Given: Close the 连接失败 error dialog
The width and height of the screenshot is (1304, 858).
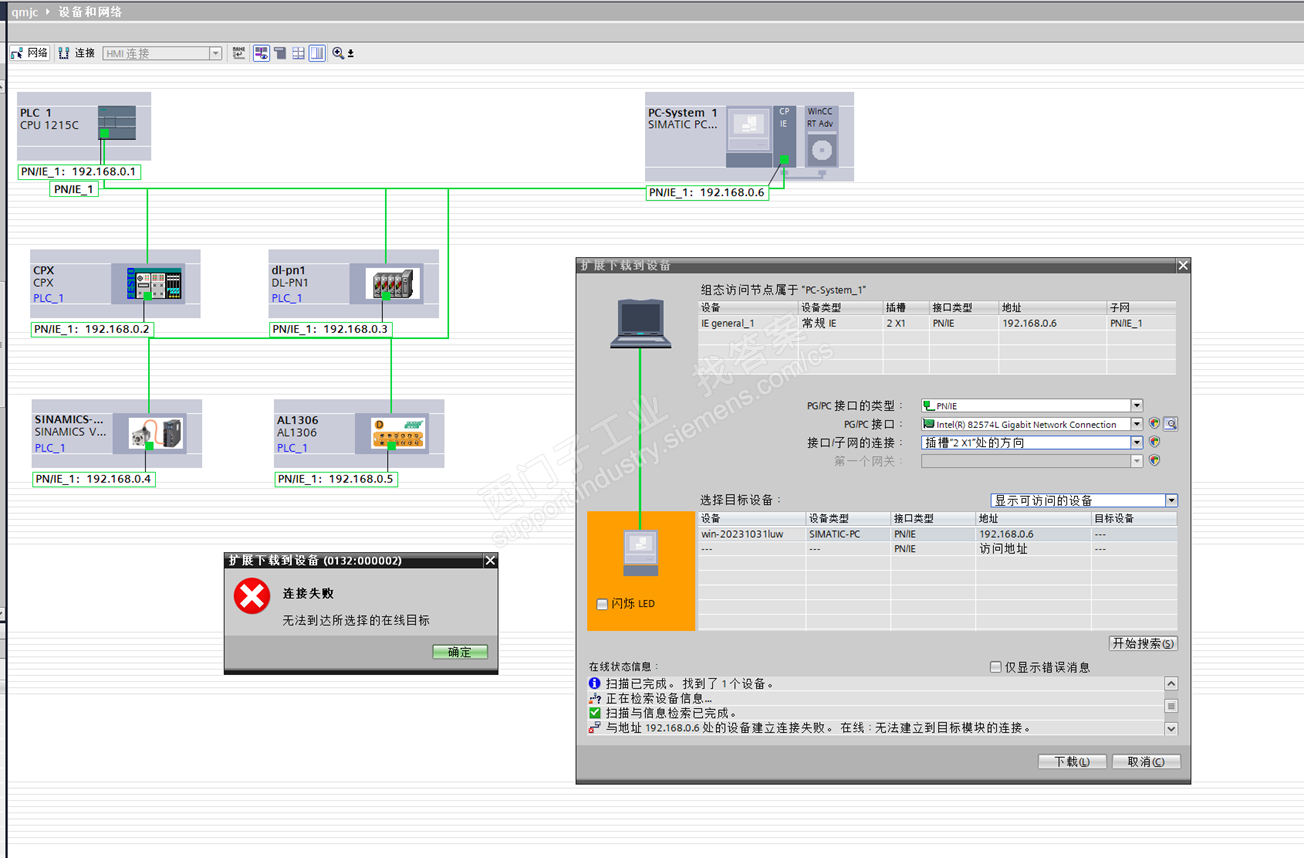Looking at the screenshot, I should click(x=490, y=561).
